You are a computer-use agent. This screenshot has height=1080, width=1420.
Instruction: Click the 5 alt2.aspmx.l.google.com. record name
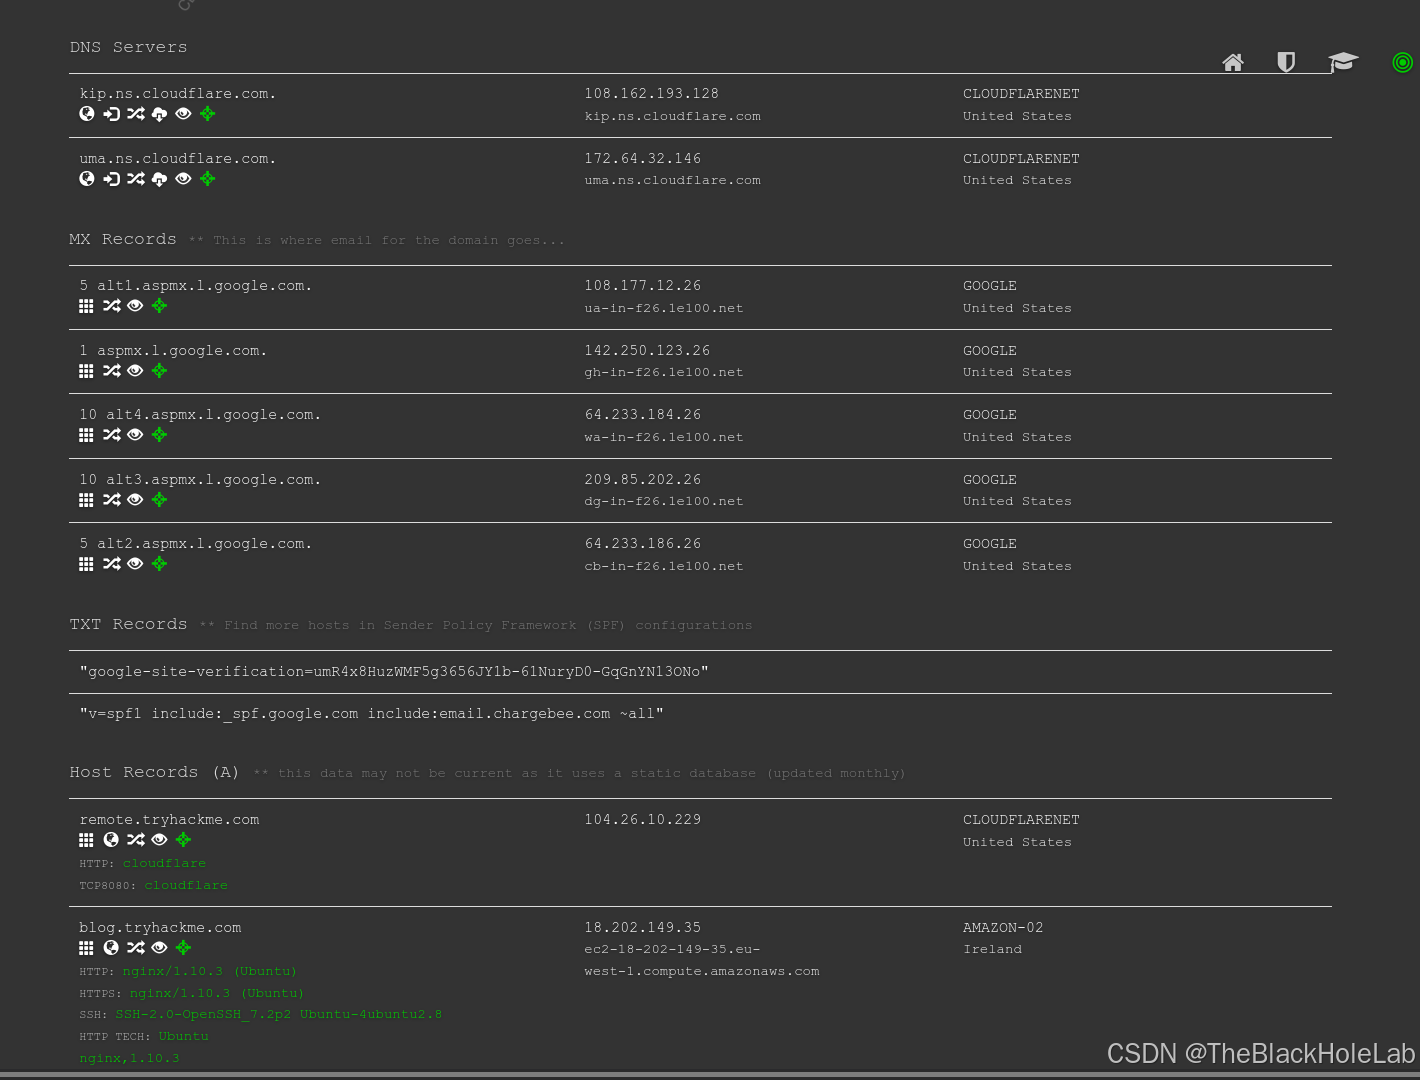tap(196, 544)
